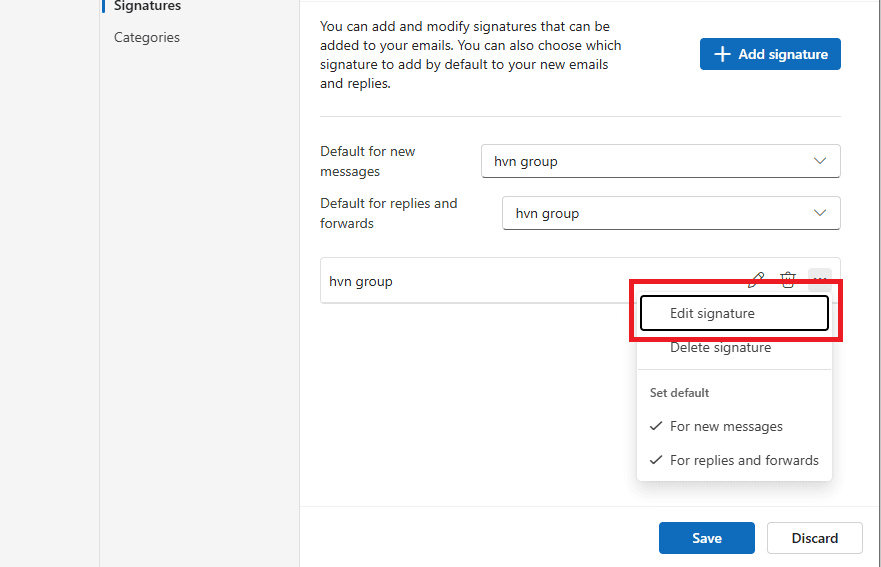Click the hvn group signature name
This screenshot has width=881, height=567.
(361, 282)
